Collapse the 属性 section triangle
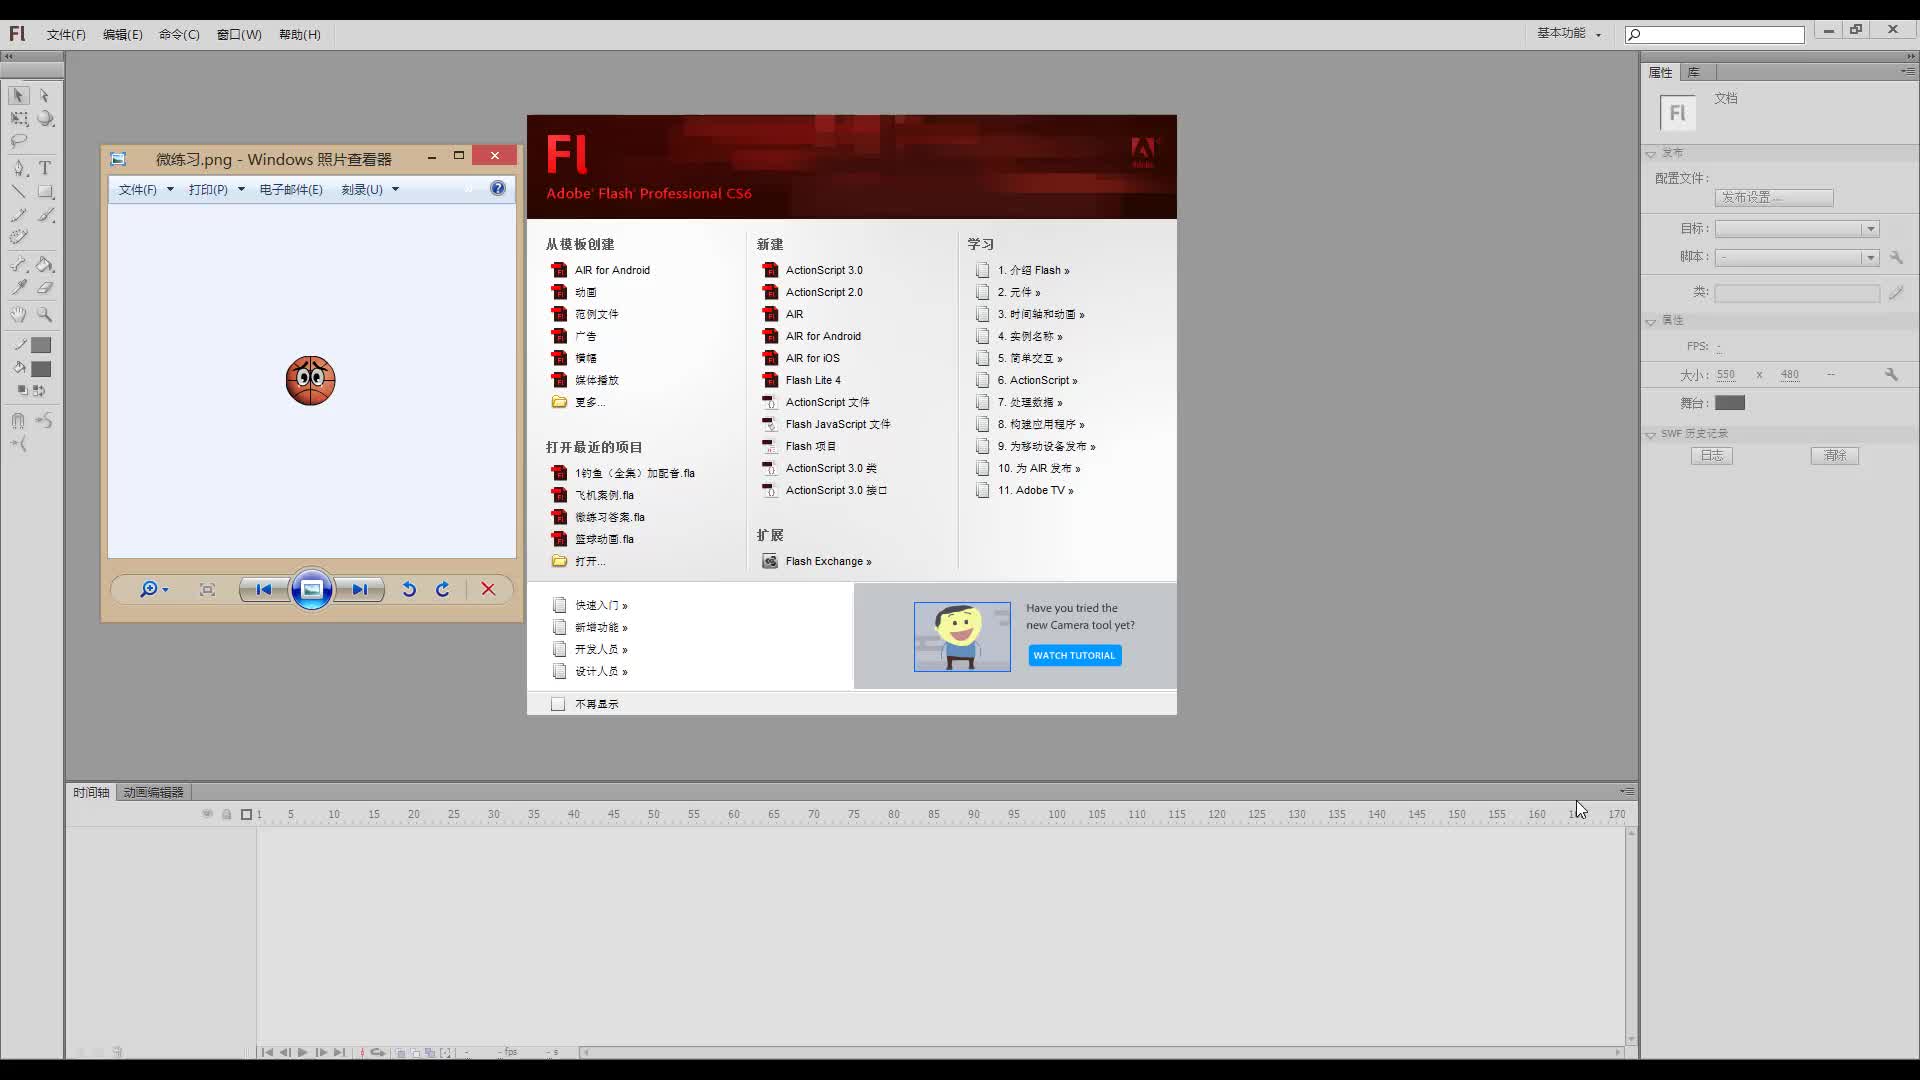 (x=1651, y=321)
